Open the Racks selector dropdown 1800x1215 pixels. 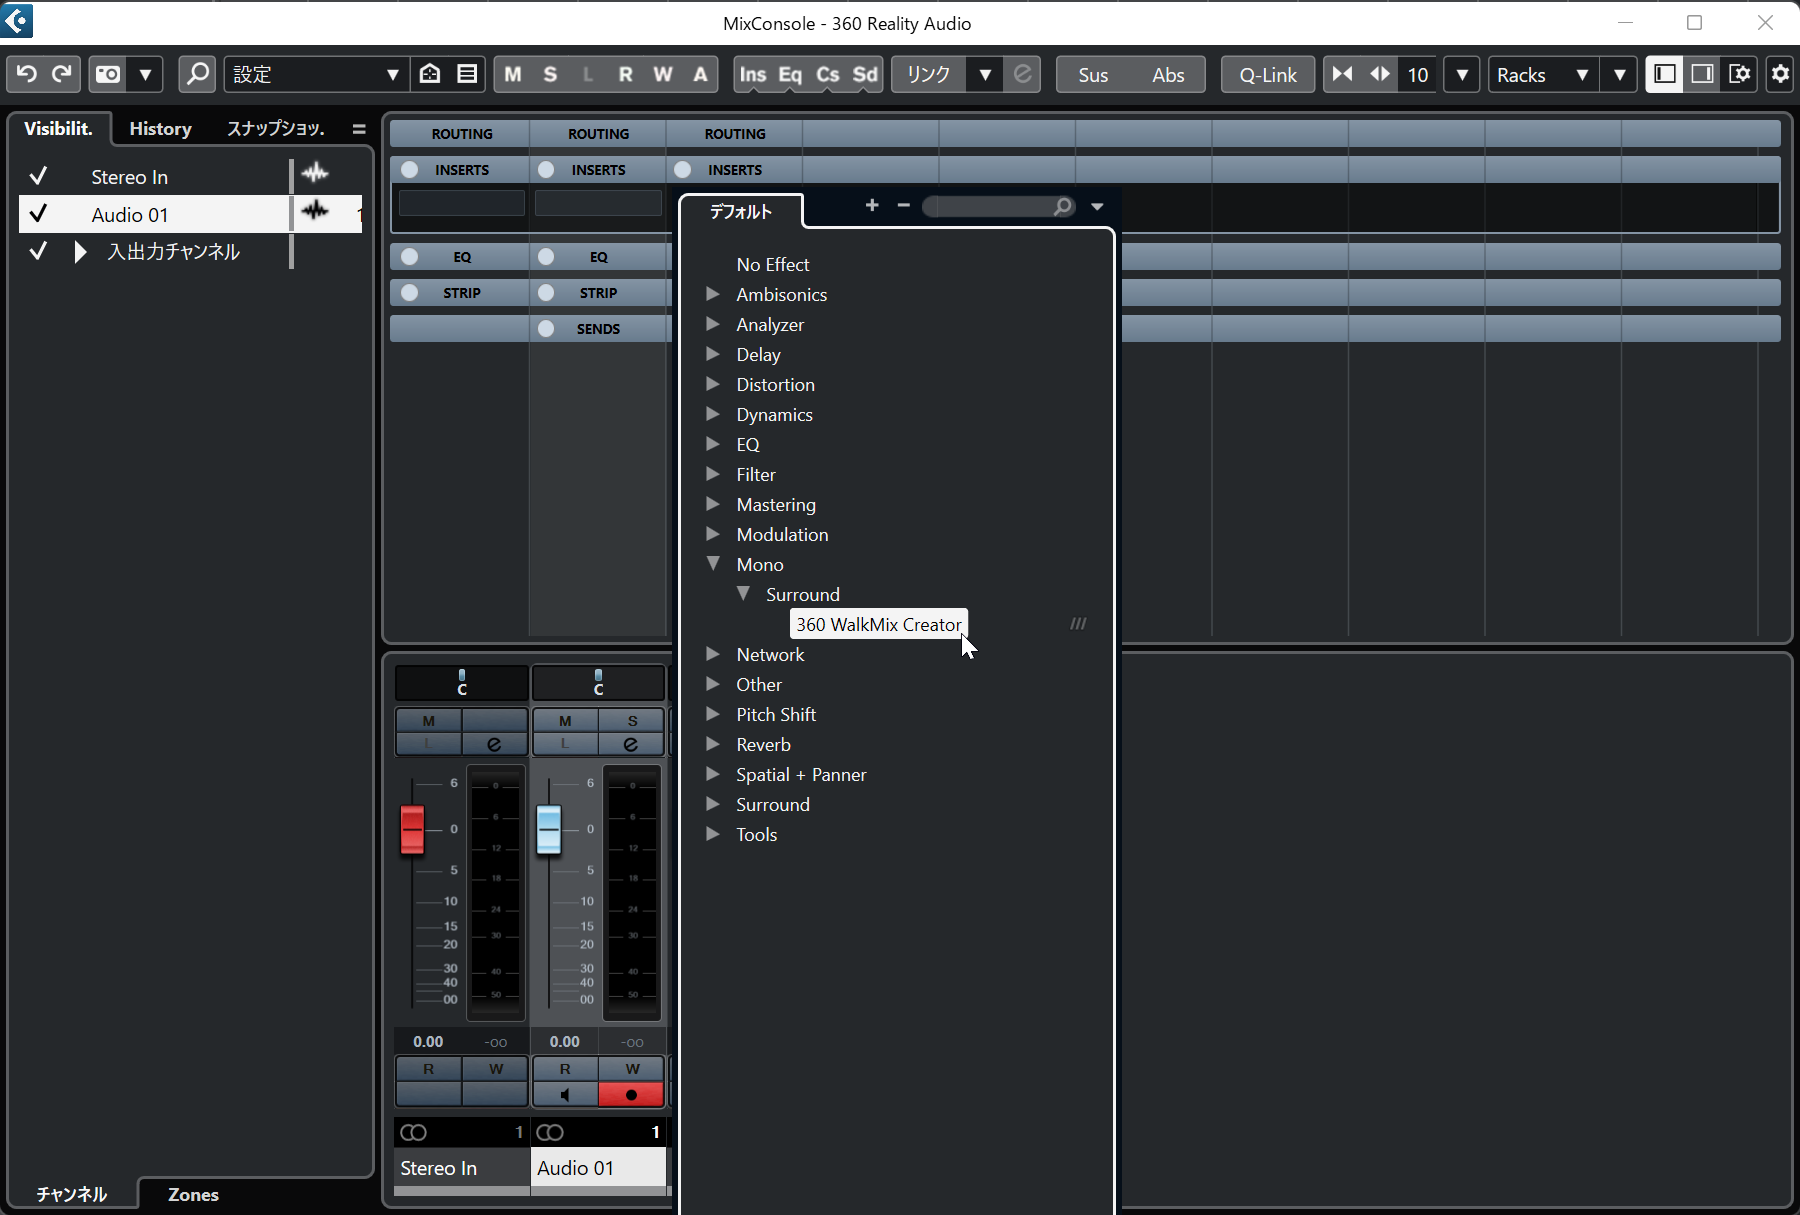[x=1543, y=75]
